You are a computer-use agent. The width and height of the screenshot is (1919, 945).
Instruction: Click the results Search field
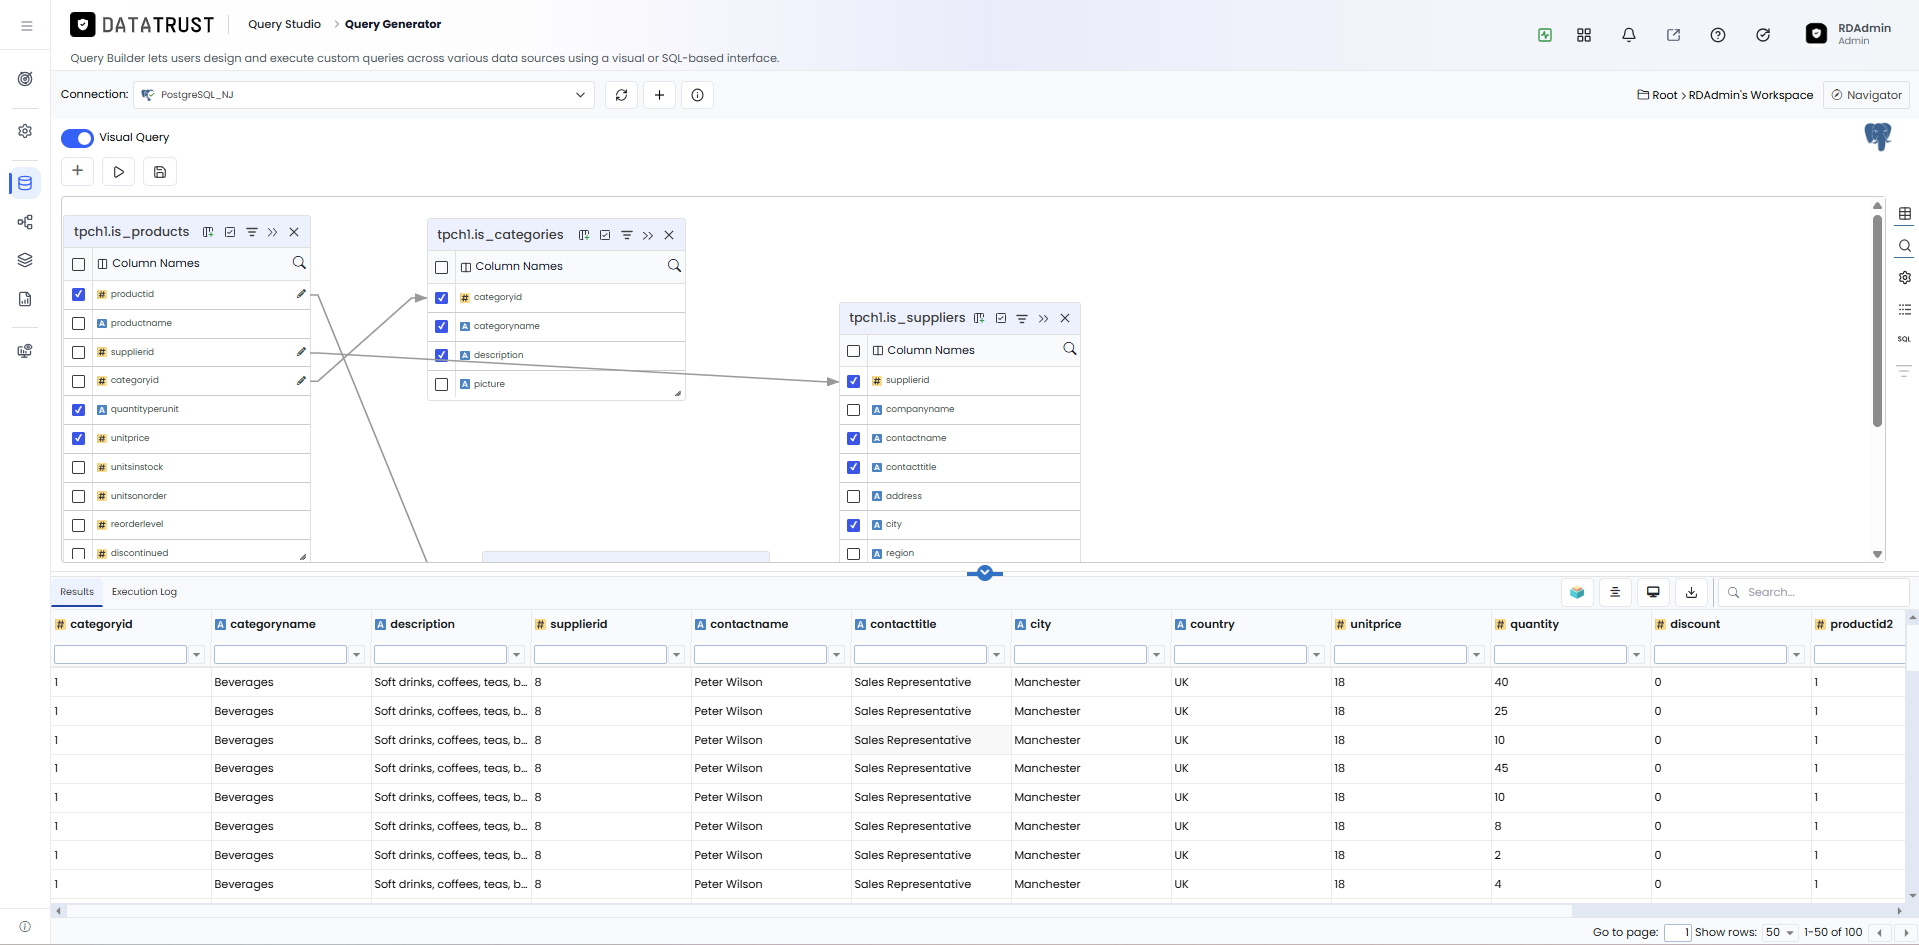pos(1814,592)
